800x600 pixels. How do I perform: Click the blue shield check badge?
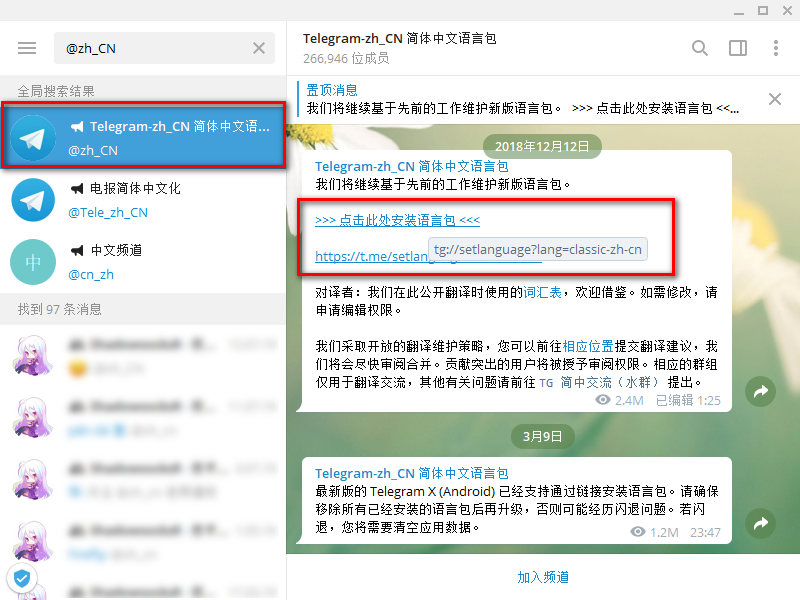(x=21, y=578)
